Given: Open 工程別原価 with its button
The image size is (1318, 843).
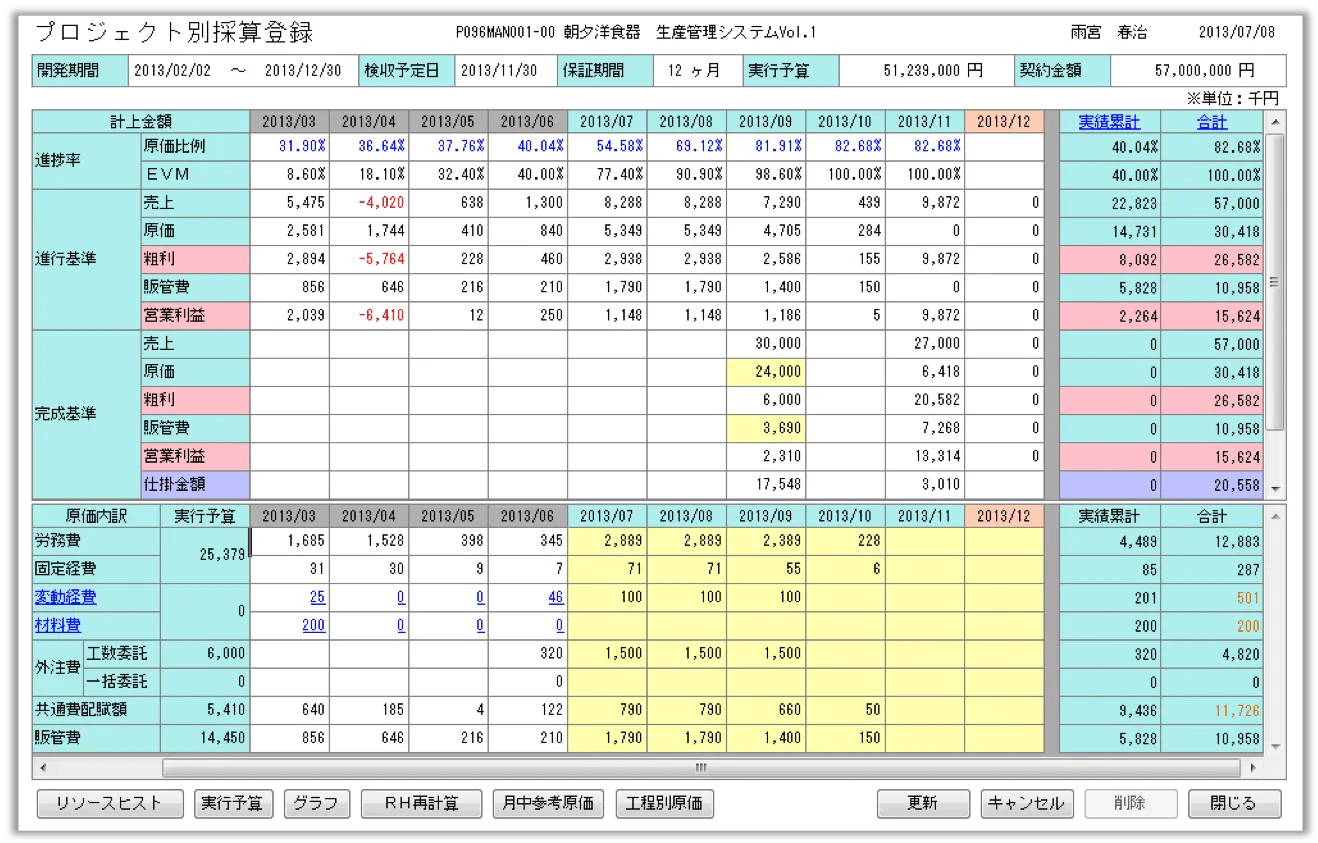Looking at the screenshot, I should pos(664,803).
